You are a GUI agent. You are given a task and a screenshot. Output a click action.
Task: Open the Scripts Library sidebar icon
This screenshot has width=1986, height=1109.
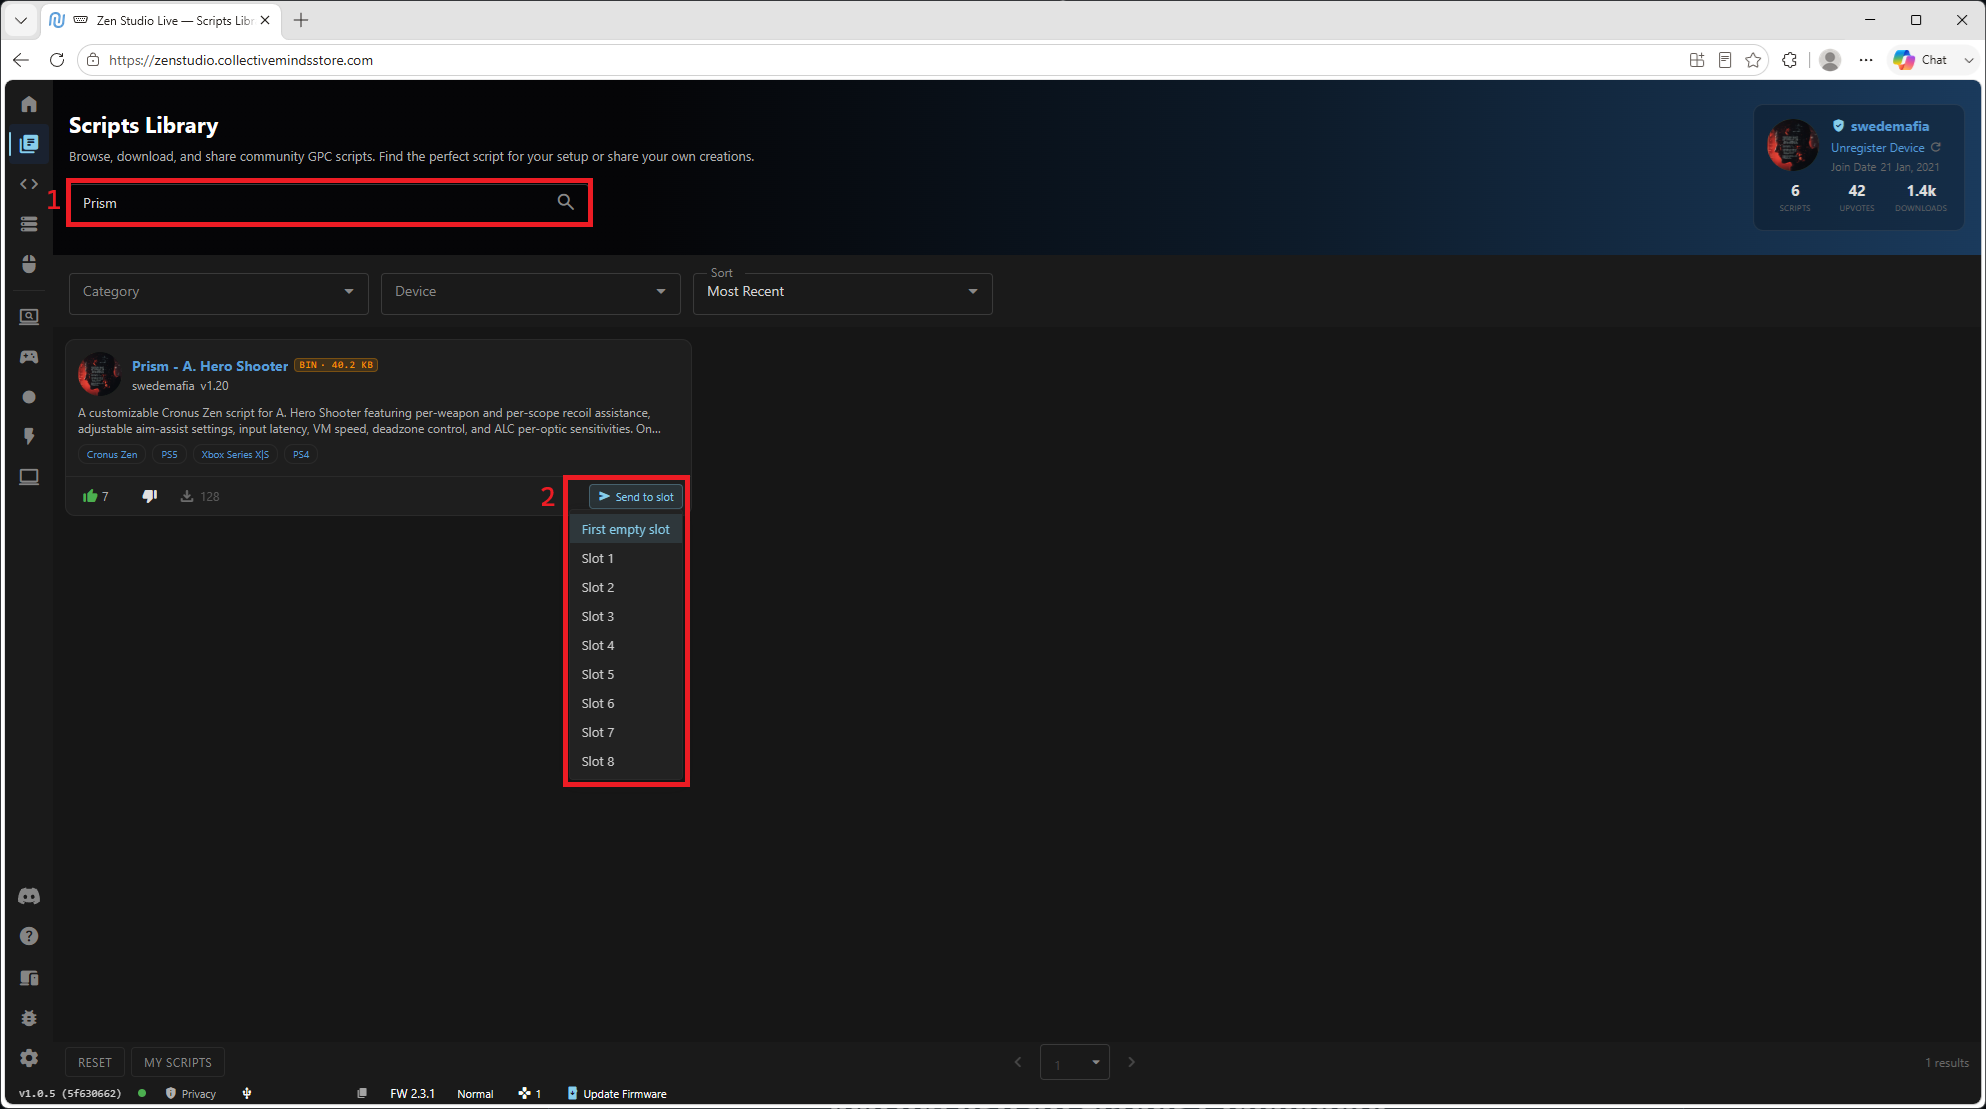point(29,144)
